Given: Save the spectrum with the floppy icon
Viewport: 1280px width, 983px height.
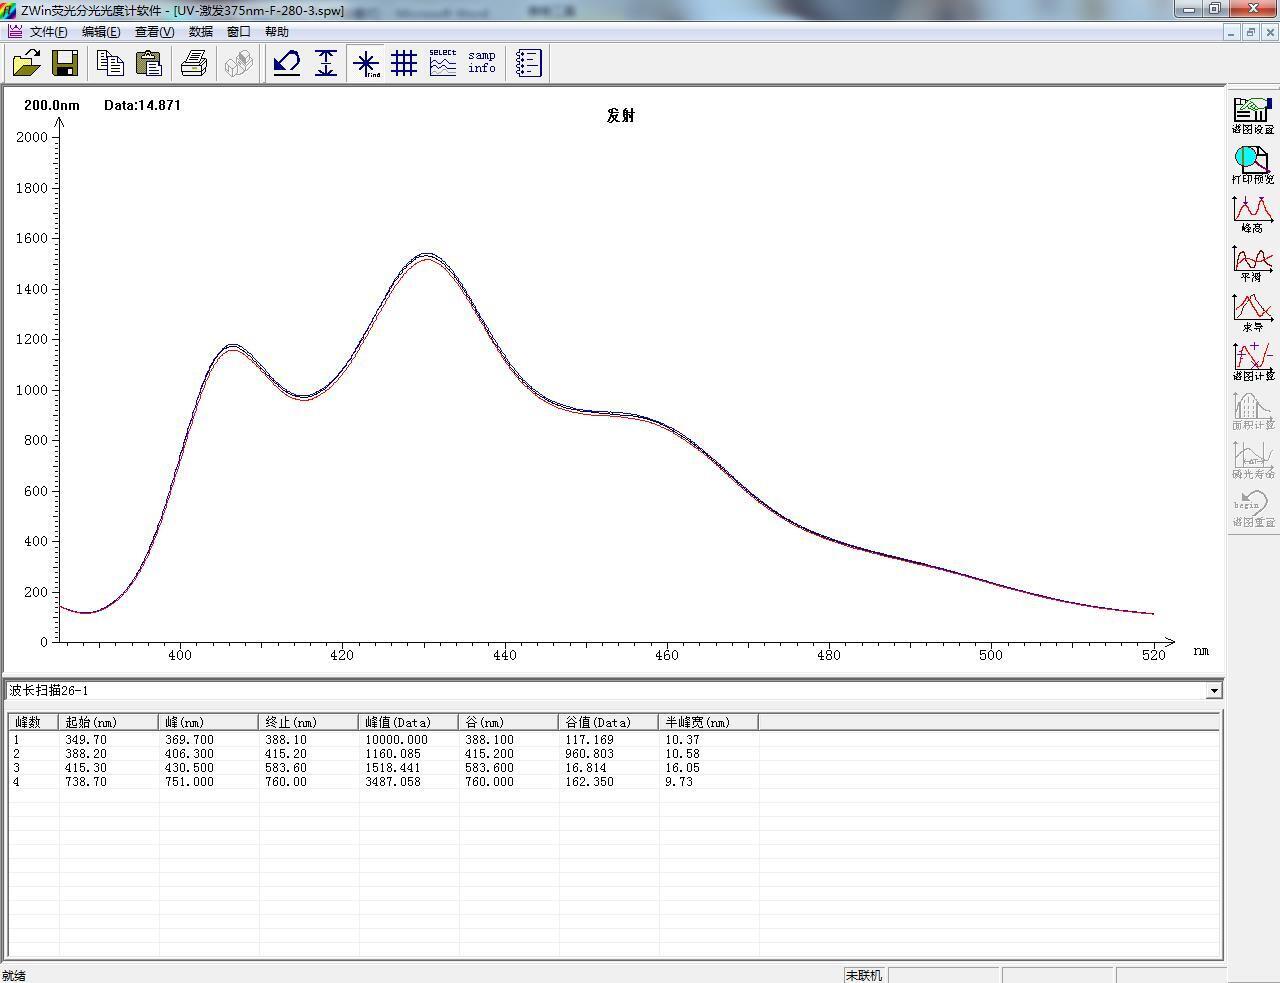Looking at the screenshot, I should tap(66, 64).
